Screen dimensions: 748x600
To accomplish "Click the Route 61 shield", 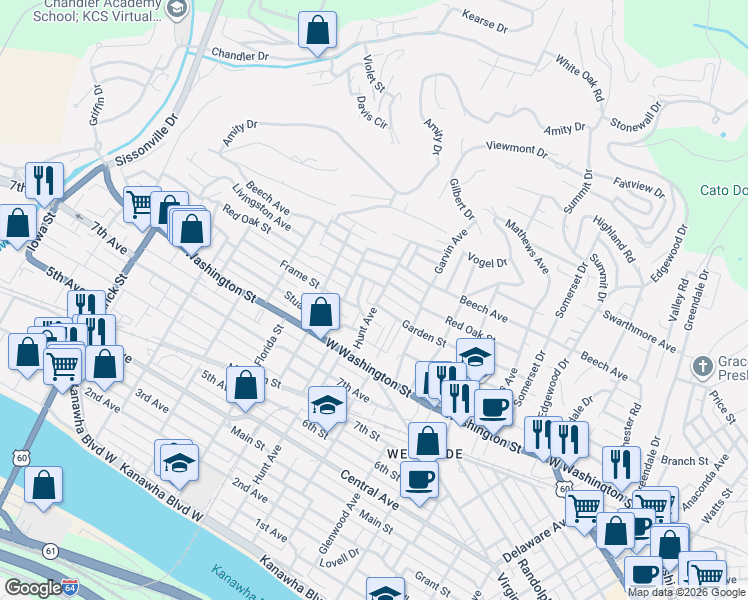I will point(50,552).
